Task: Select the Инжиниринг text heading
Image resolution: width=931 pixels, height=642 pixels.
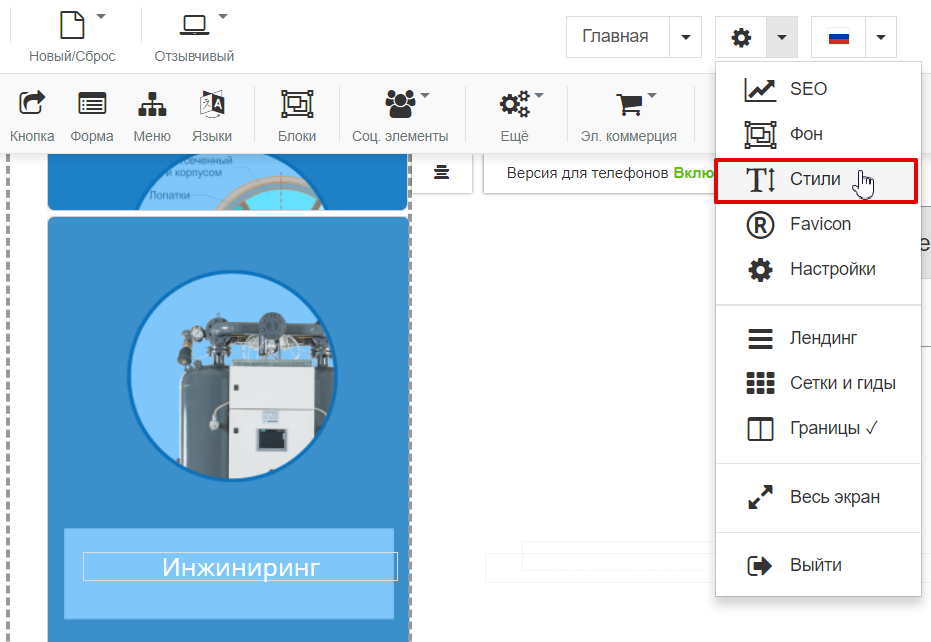Action: [x=240, y=567]
